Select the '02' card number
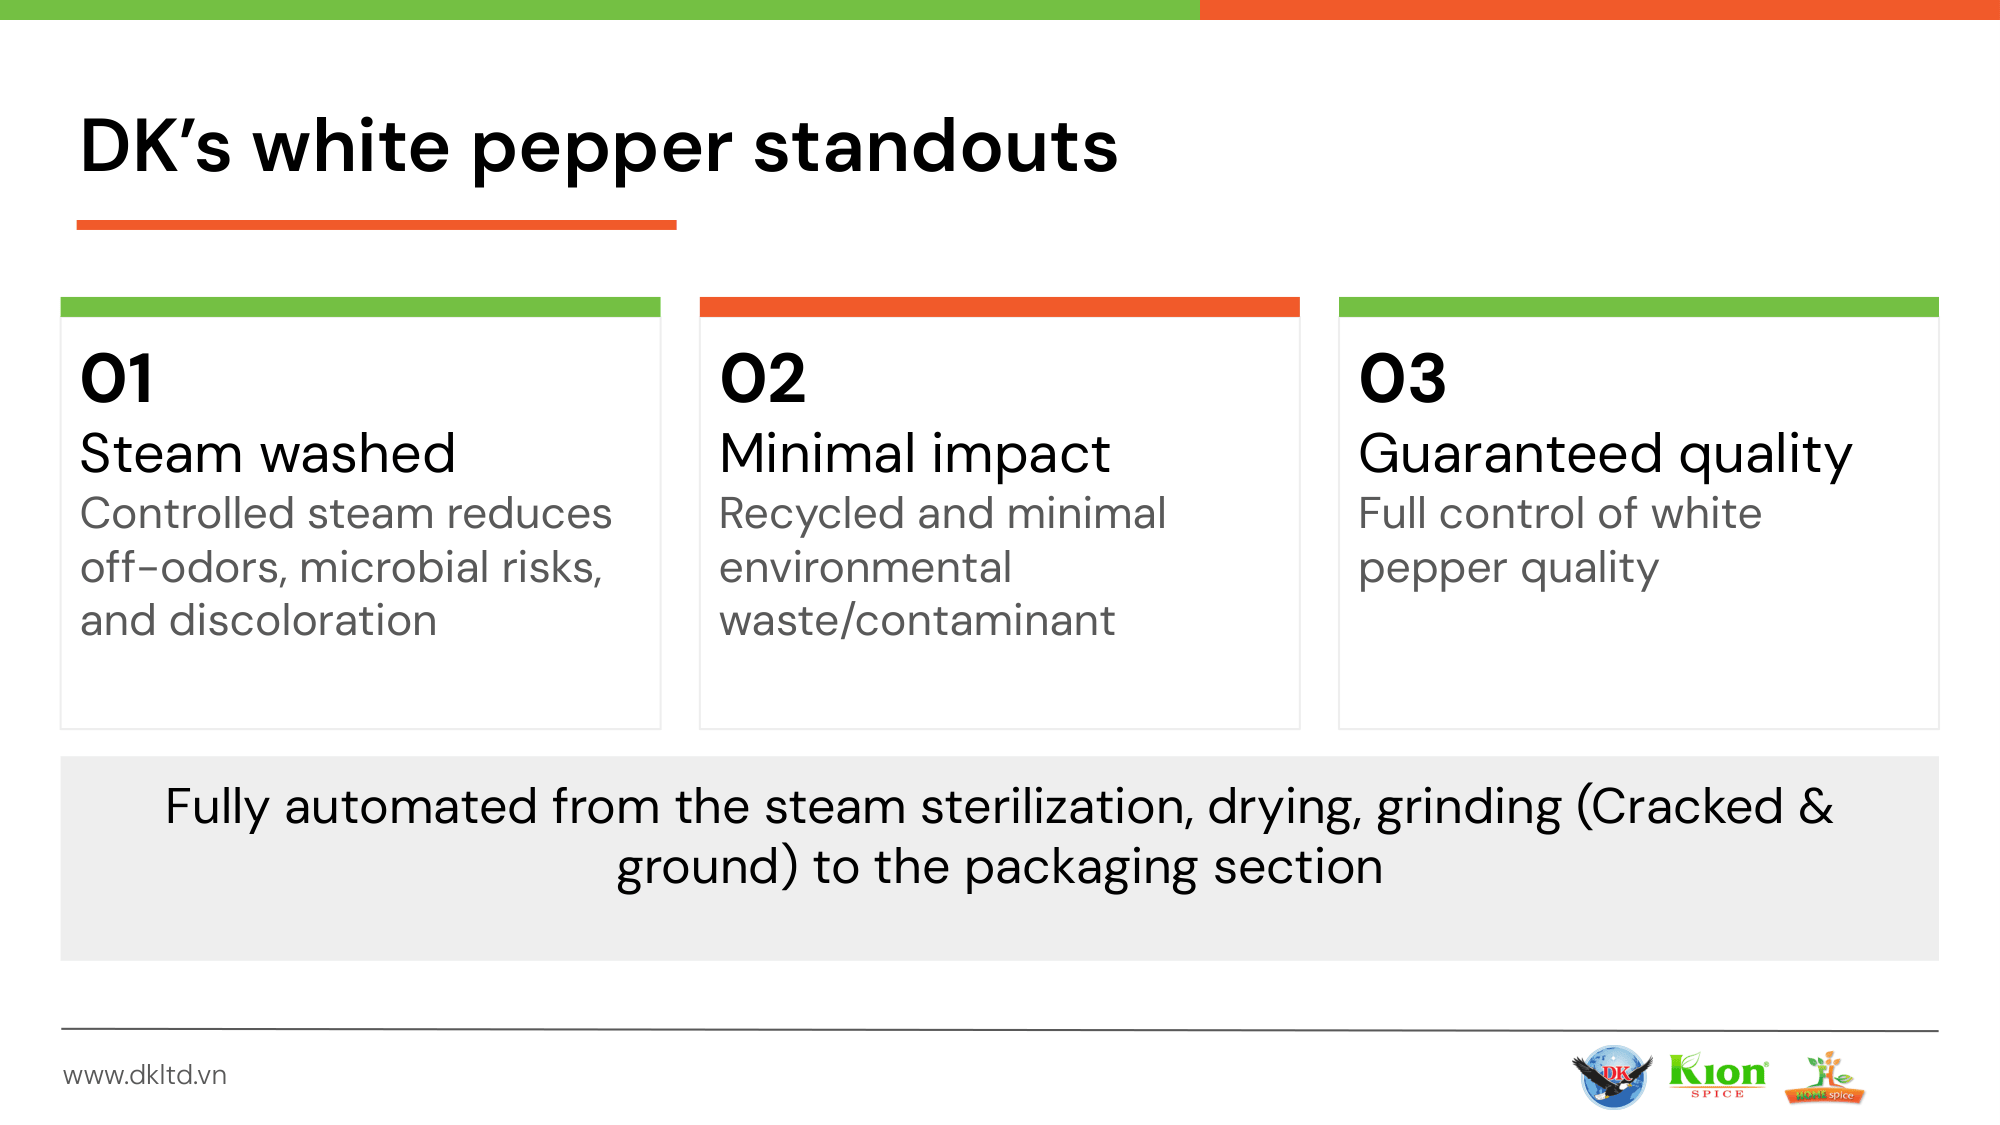2000x1125 pixels. [x=763, y=379]
